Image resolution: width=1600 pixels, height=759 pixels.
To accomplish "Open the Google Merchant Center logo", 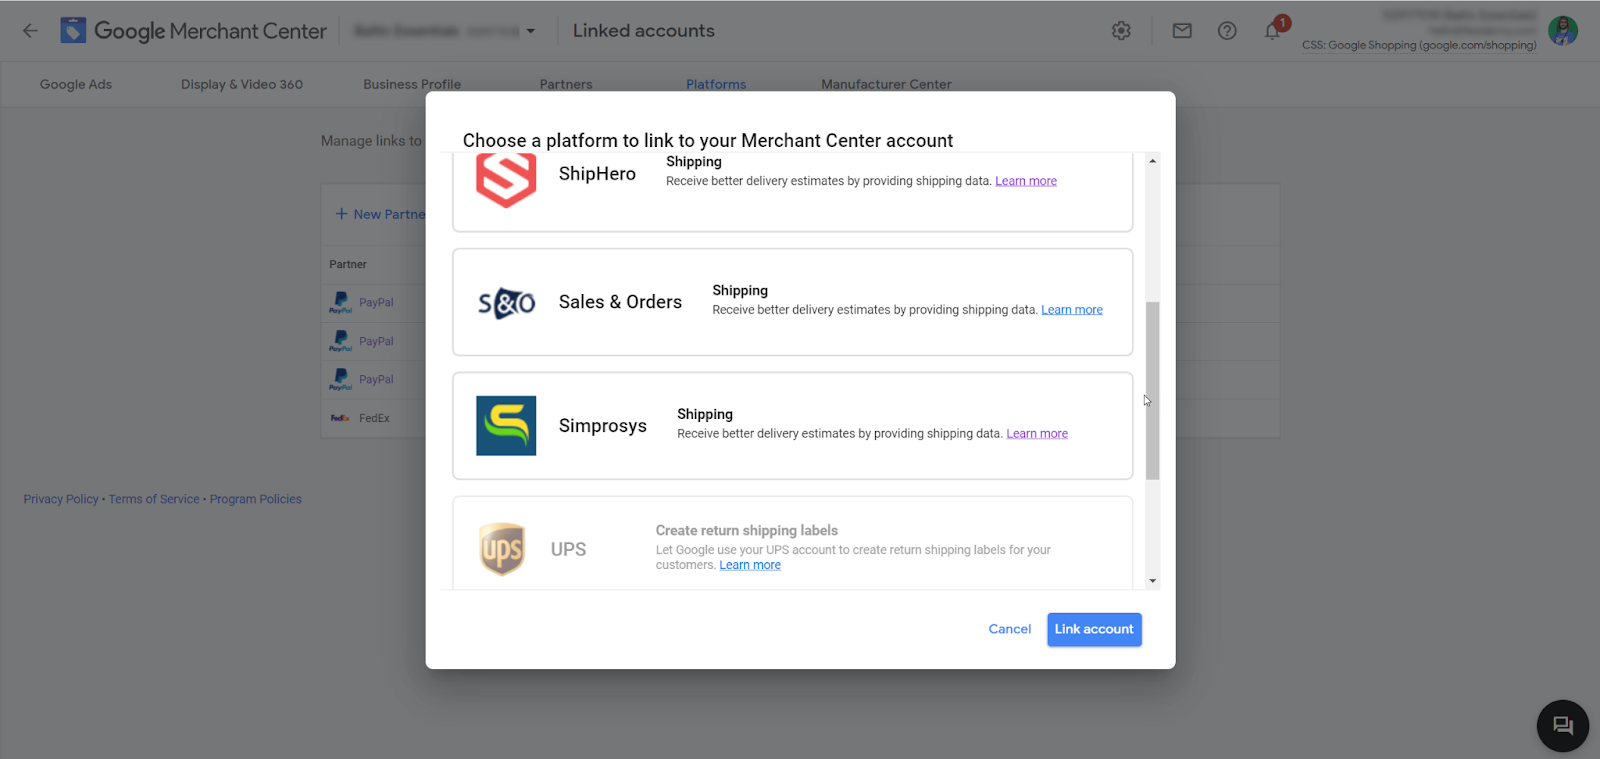I will [194, 31].
